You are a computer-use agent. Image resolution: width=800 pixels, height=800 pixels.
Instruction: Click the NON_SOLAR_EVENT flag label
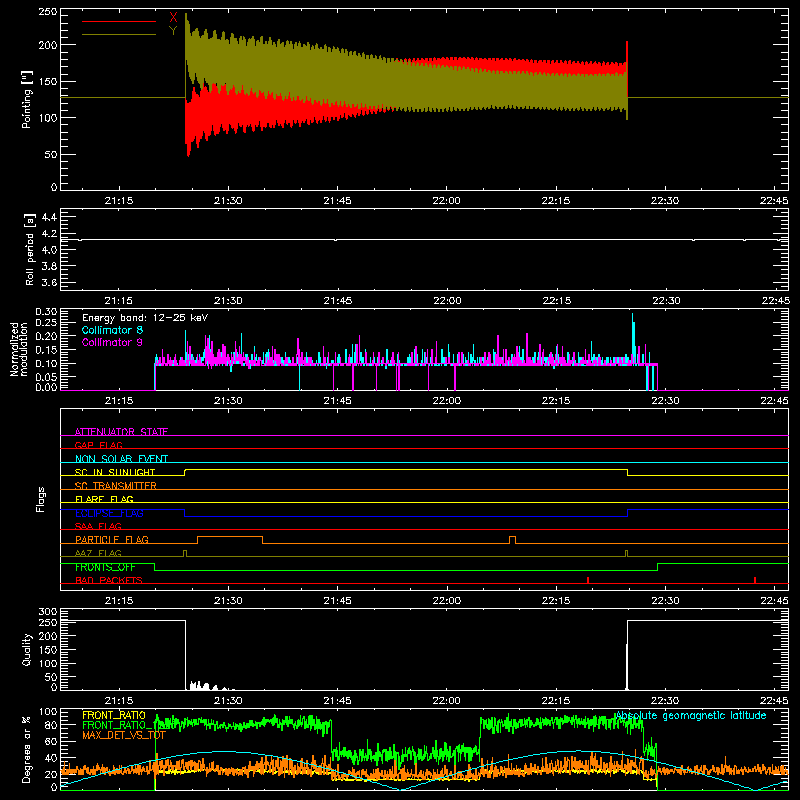121,459
